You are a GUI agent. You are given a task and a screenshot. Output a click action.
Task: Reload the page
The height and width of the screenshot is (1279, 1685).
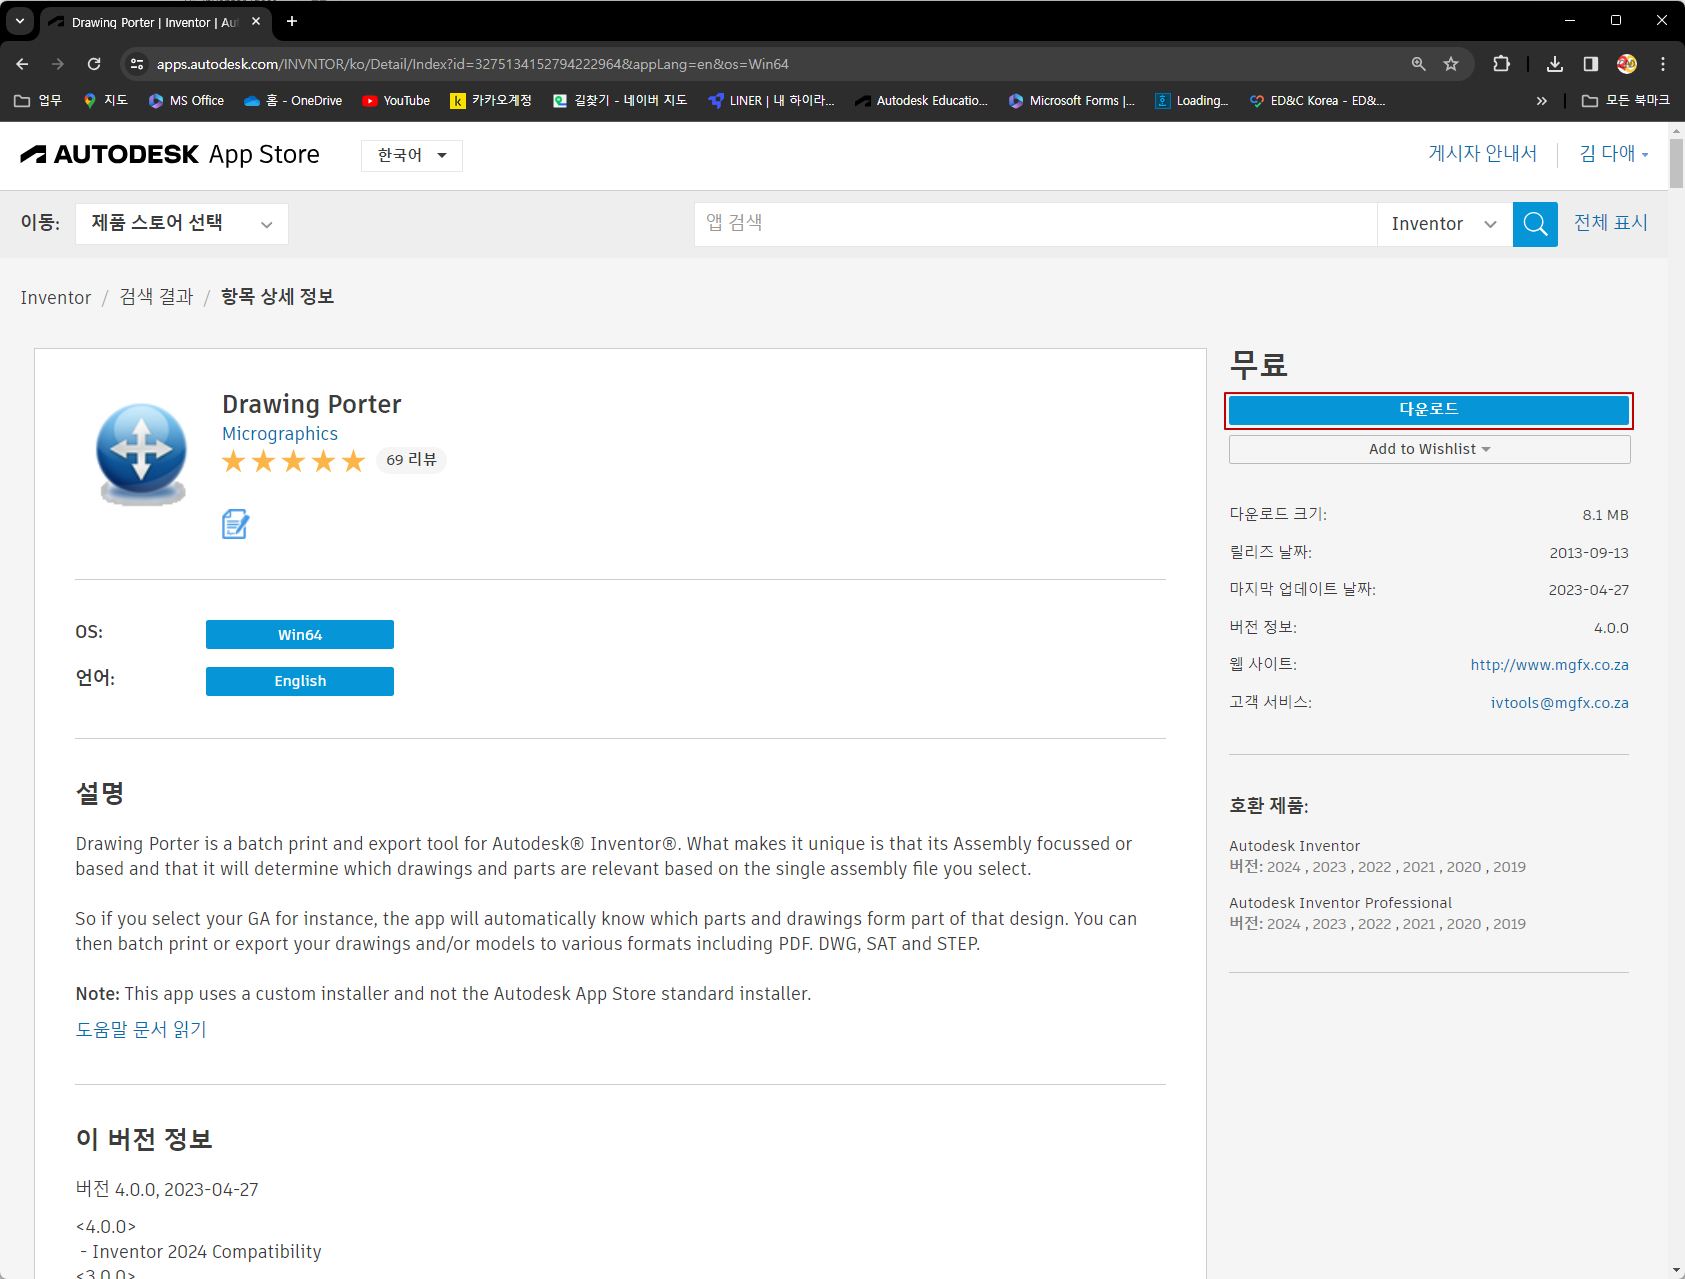click(94, 64)
